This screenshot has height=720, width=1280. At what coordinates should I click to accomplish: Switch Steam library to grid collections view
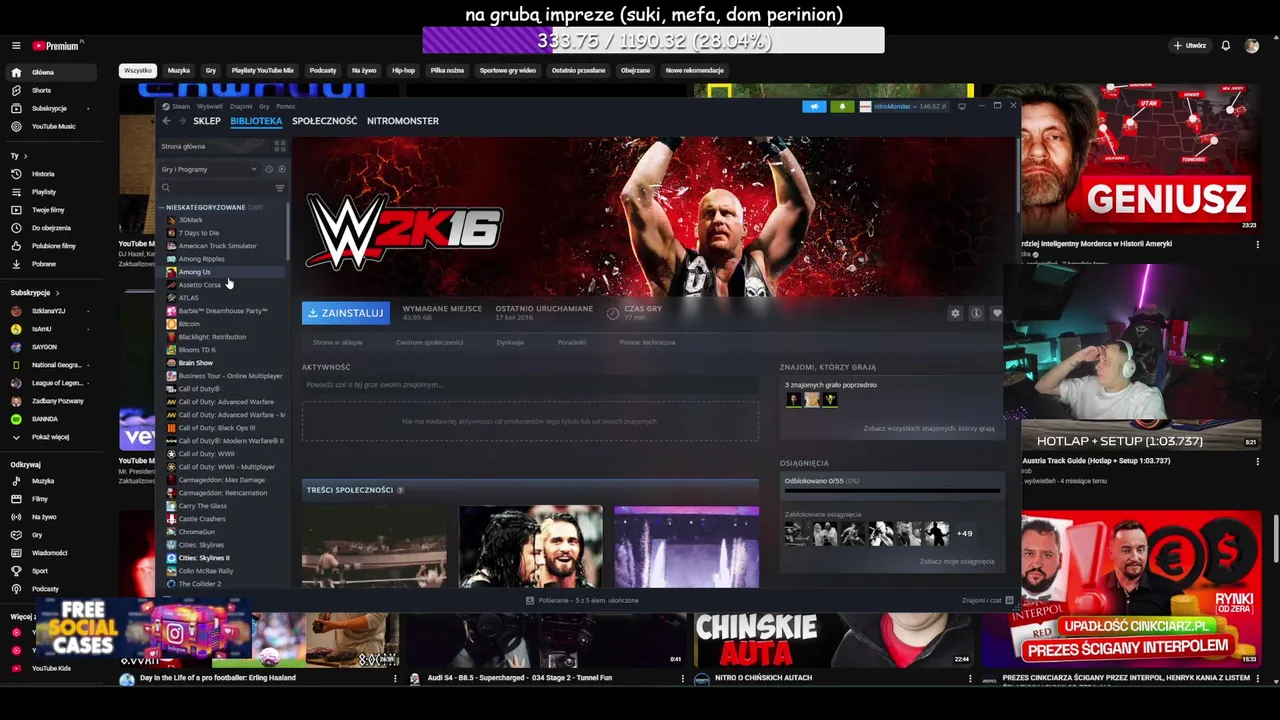[280, 146]
